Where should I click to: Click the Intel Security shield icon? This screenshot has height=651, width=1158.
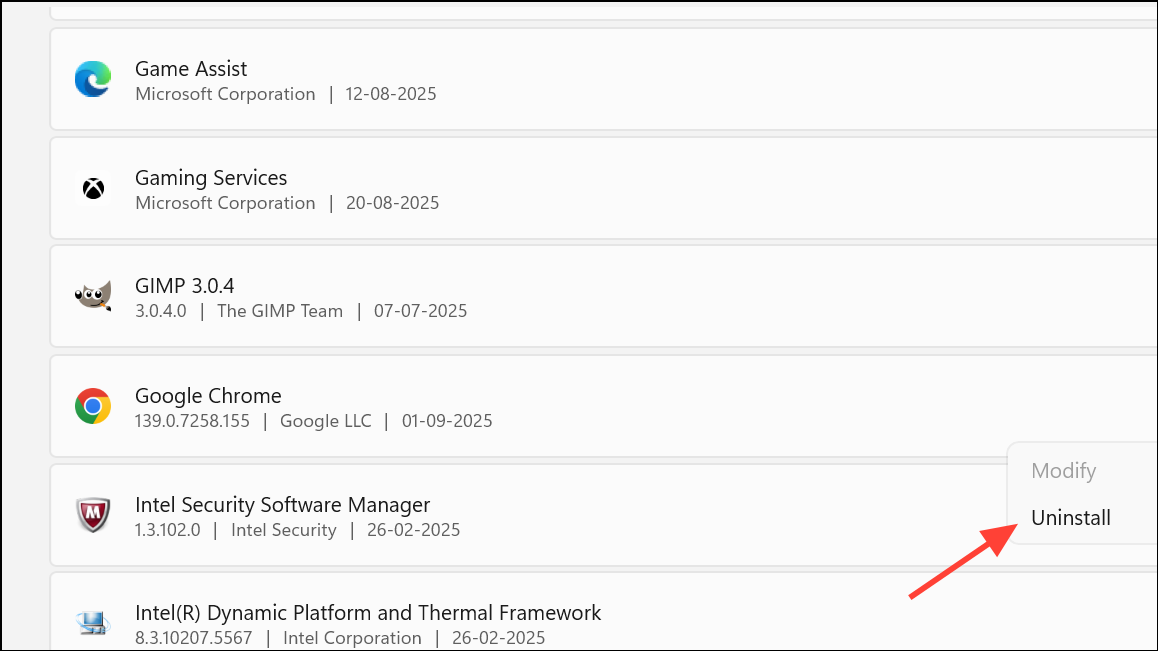tap(93, 515)
